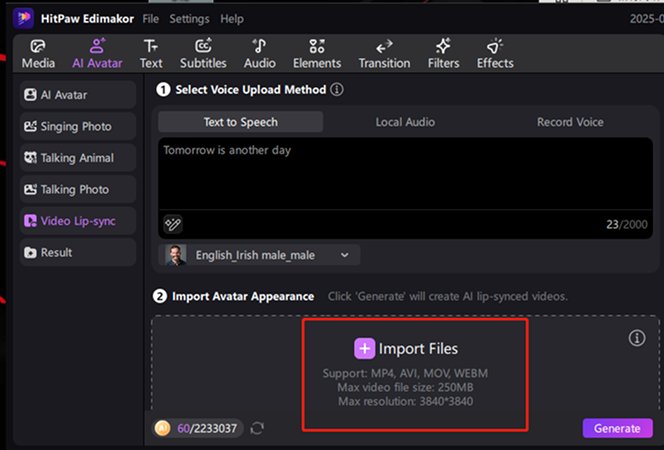The width and height of the screenshot is (664, 450).
Task: Select Talking Photo in the sidebar
Action: pyautogui.click(x=78, y=189)
